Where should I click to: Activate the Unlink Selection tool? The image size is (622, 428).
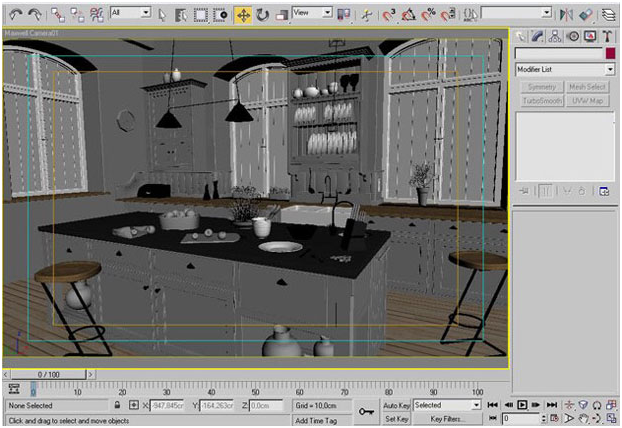(77, 15)
